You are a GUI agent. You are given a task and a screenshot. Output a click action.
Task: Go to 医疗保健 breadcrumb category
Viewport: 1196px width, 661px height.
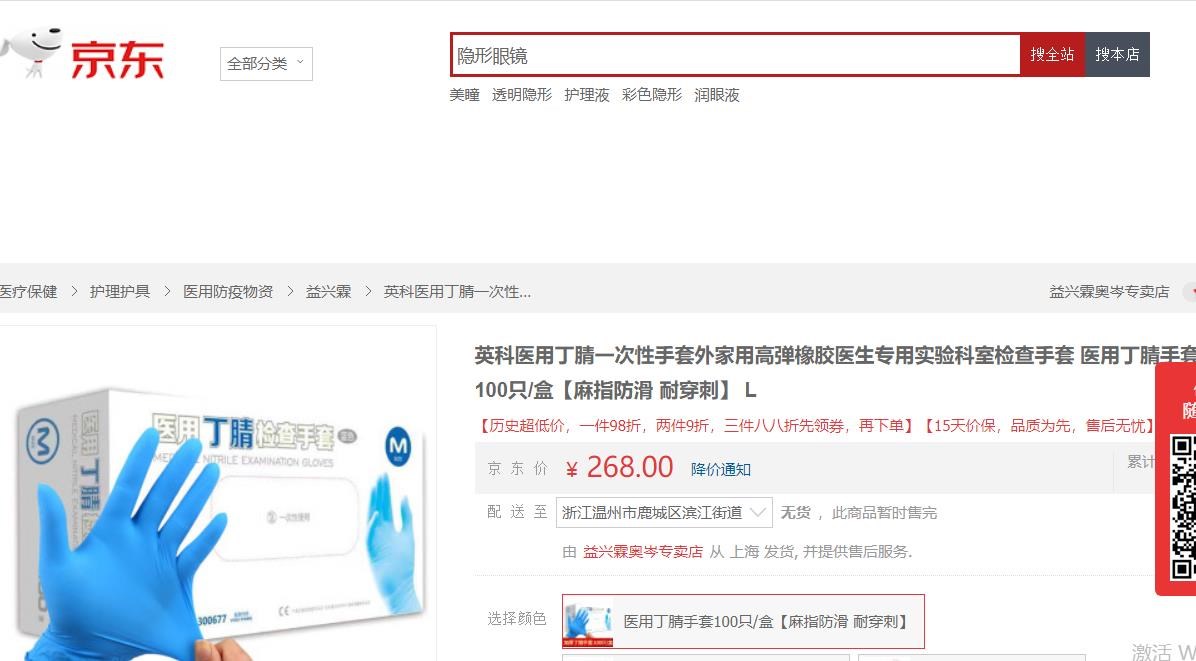28,291
